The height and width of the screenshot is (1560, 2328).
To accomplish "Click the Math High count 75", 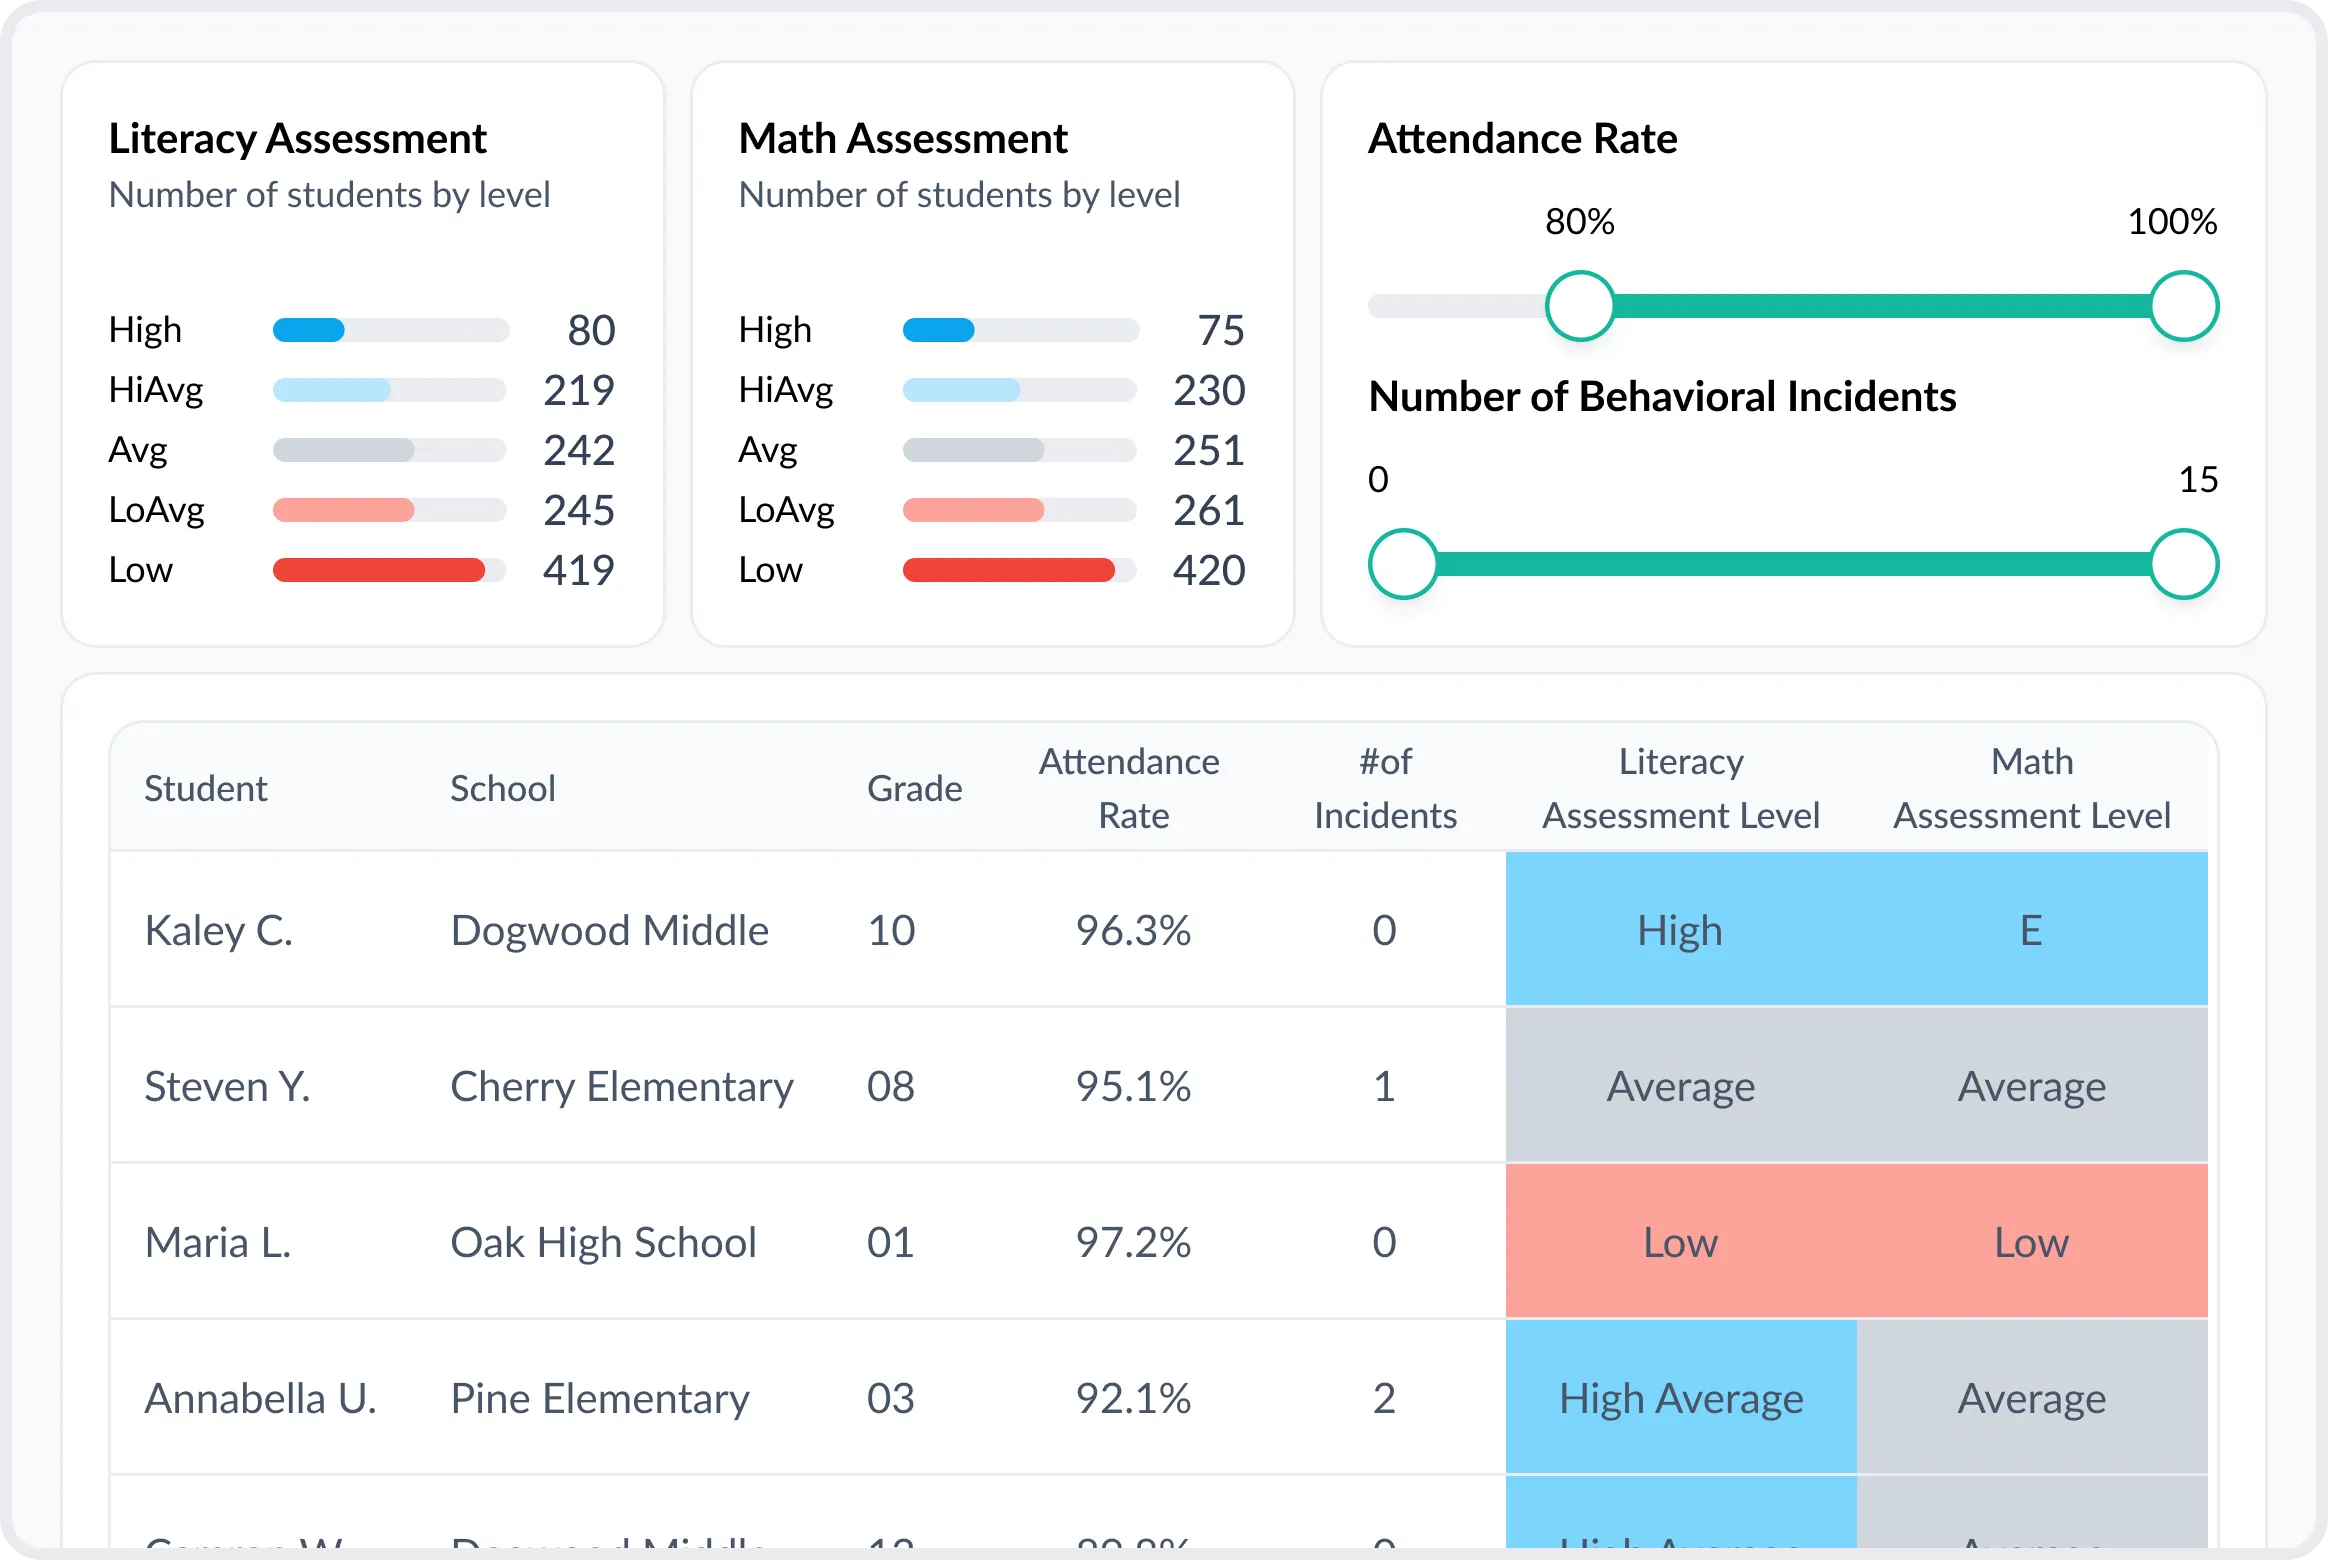I will pos(1221,330).
